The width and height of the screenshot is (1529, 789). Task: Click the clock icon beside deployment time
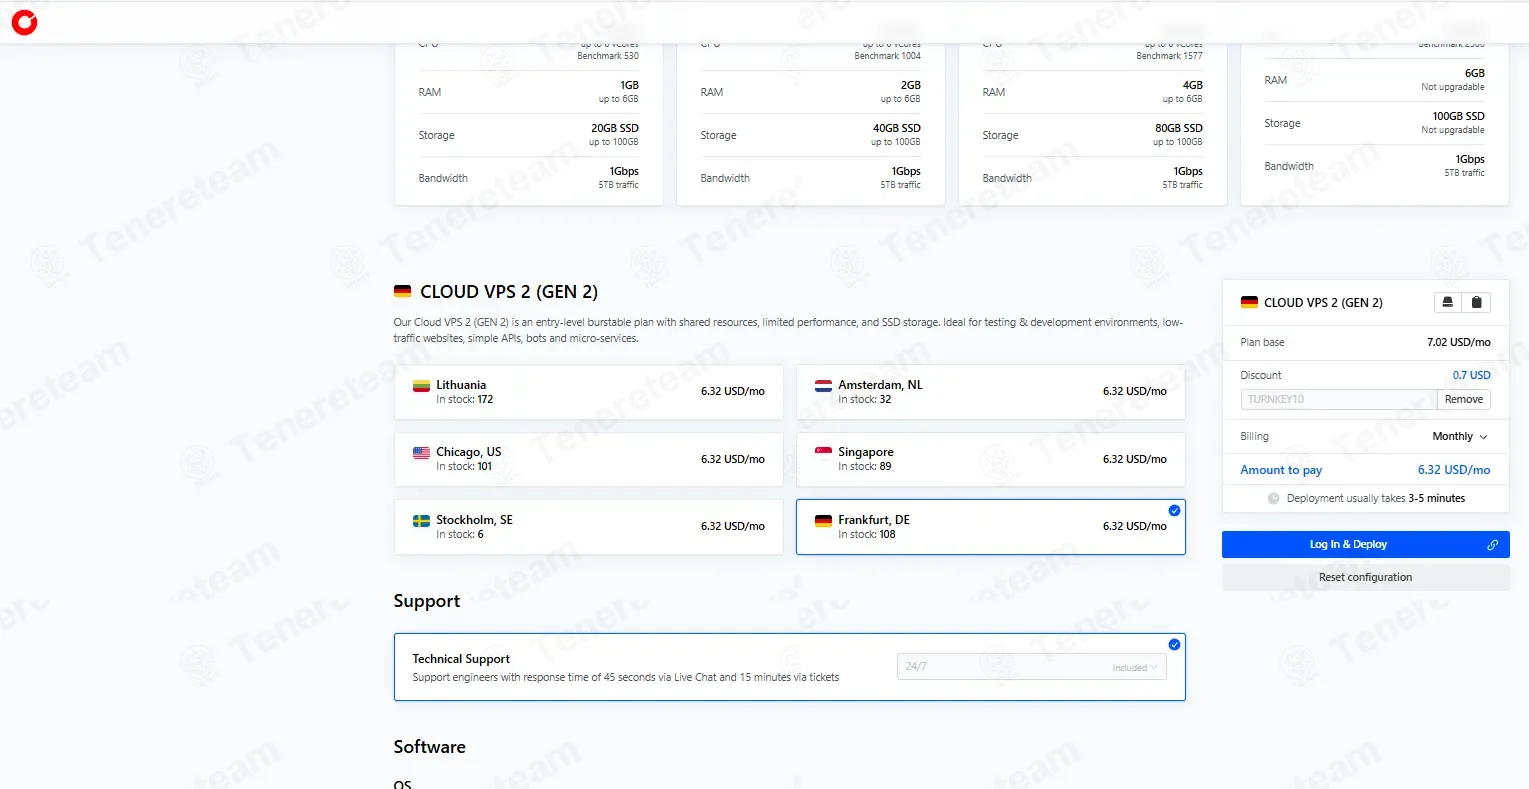(x=1273, y=498)
